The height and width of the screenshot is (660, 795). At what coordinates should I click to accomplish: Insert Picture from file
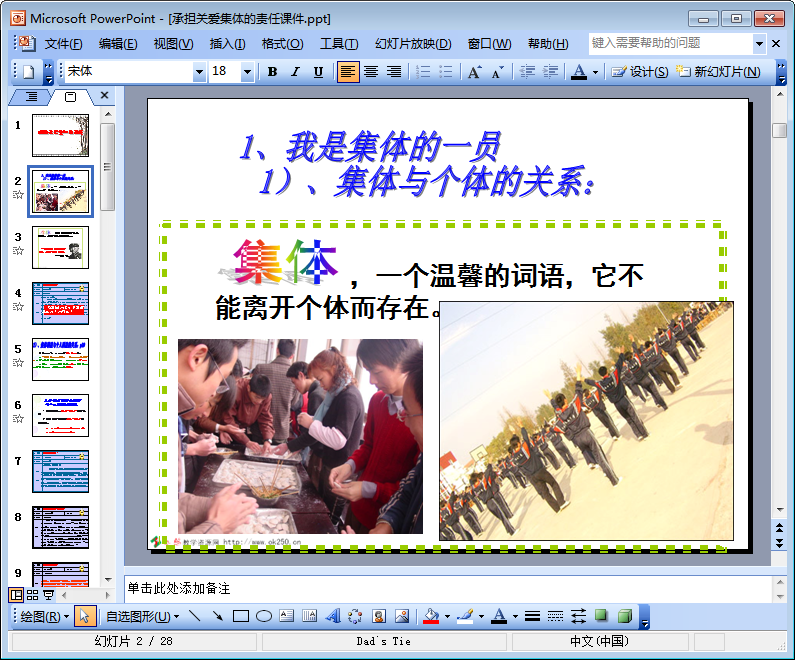[402, 616]
